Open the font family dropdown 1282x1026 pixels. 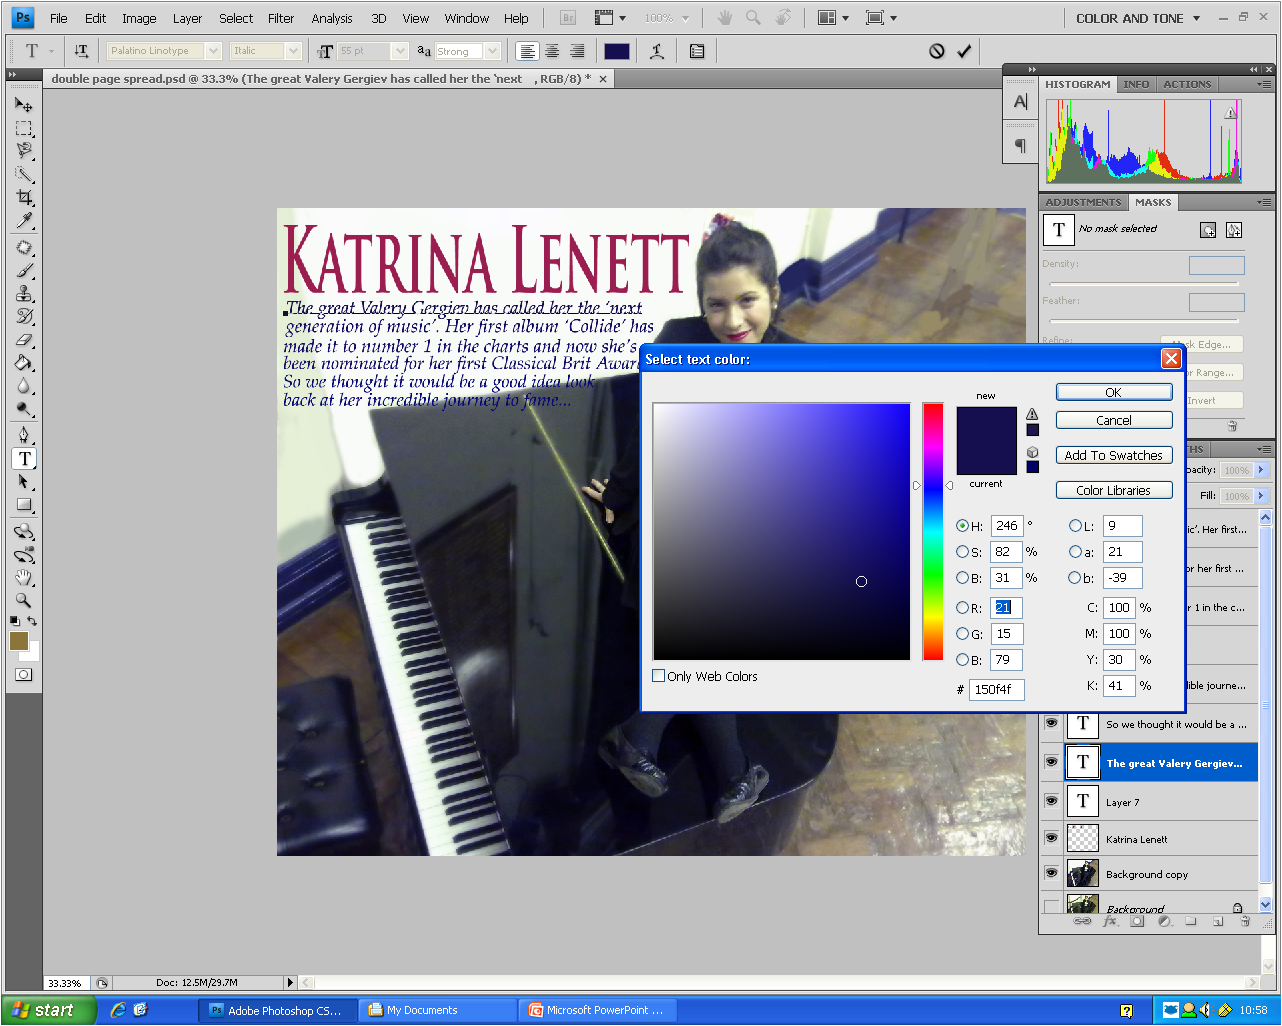[x=213, y=51]
